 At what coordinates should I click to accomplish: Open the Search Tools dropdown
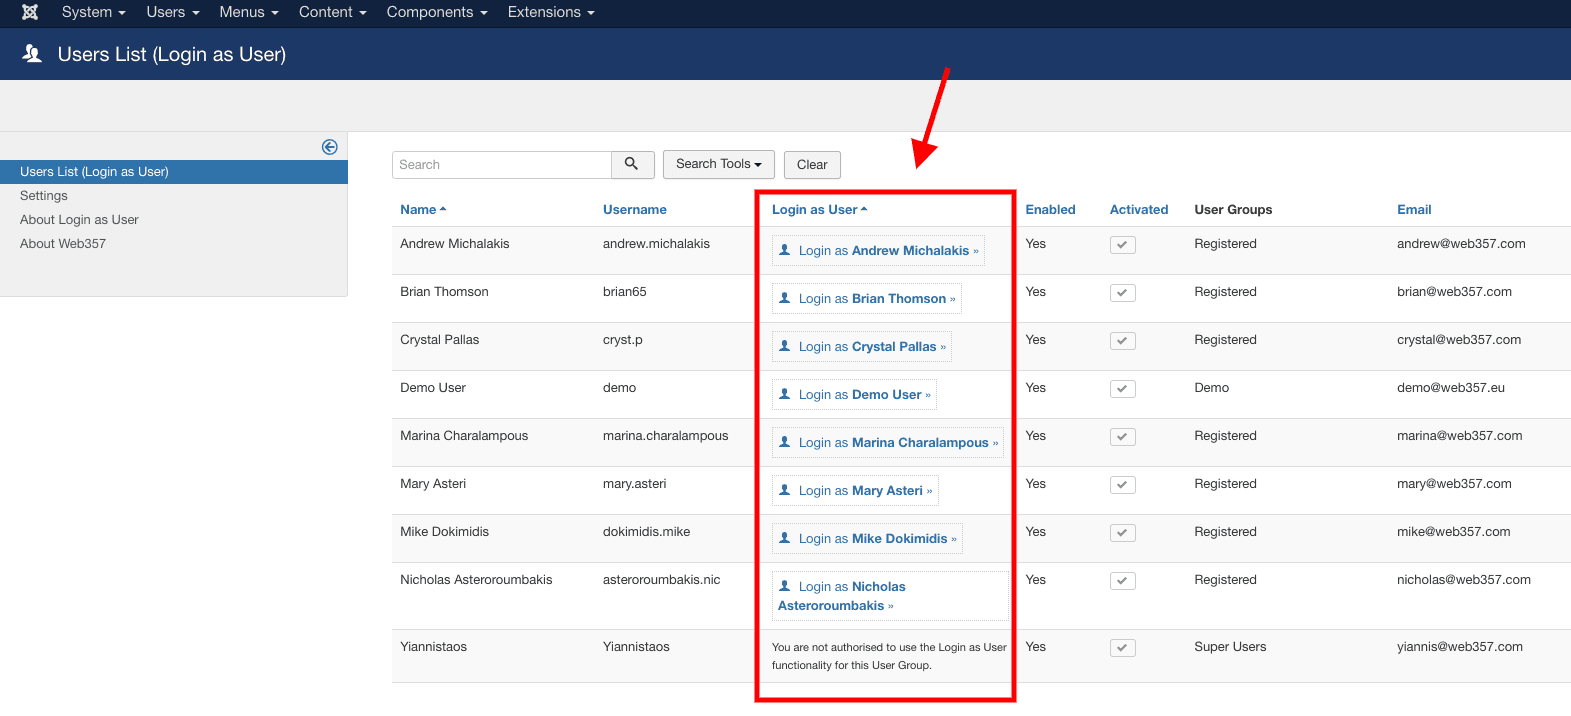tap(718, 164)
